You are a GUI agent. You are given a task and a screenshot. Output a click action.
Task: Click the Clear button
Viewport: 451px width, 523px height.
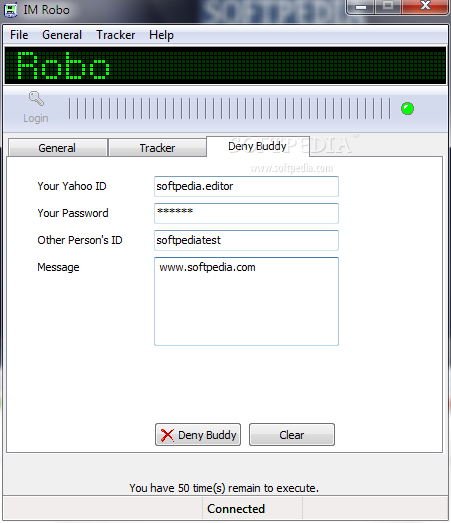(292, 435)
